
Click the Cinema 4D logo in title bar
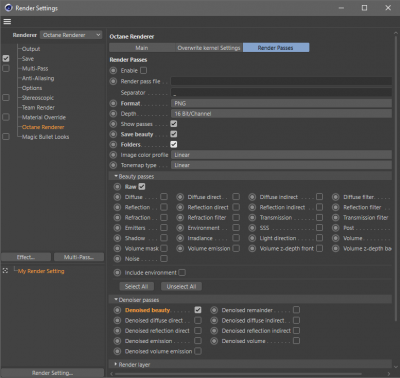point(8,8)
